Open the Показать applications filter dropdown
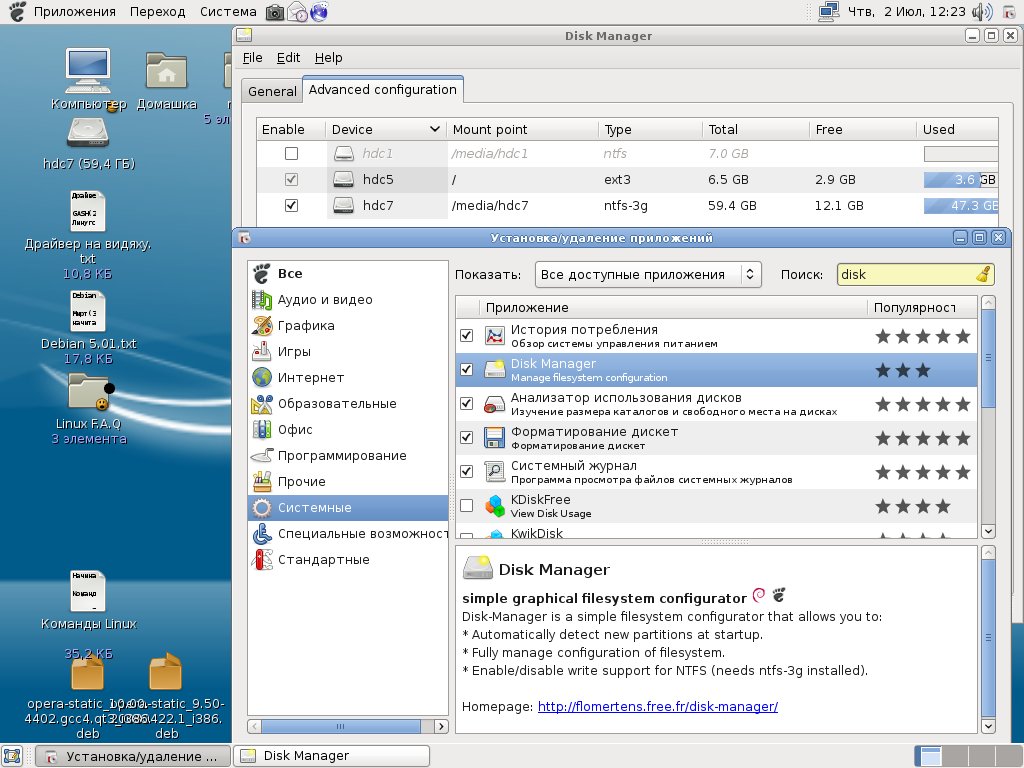Viewport: 1024px width, 768px height. [x=648, y=275]
